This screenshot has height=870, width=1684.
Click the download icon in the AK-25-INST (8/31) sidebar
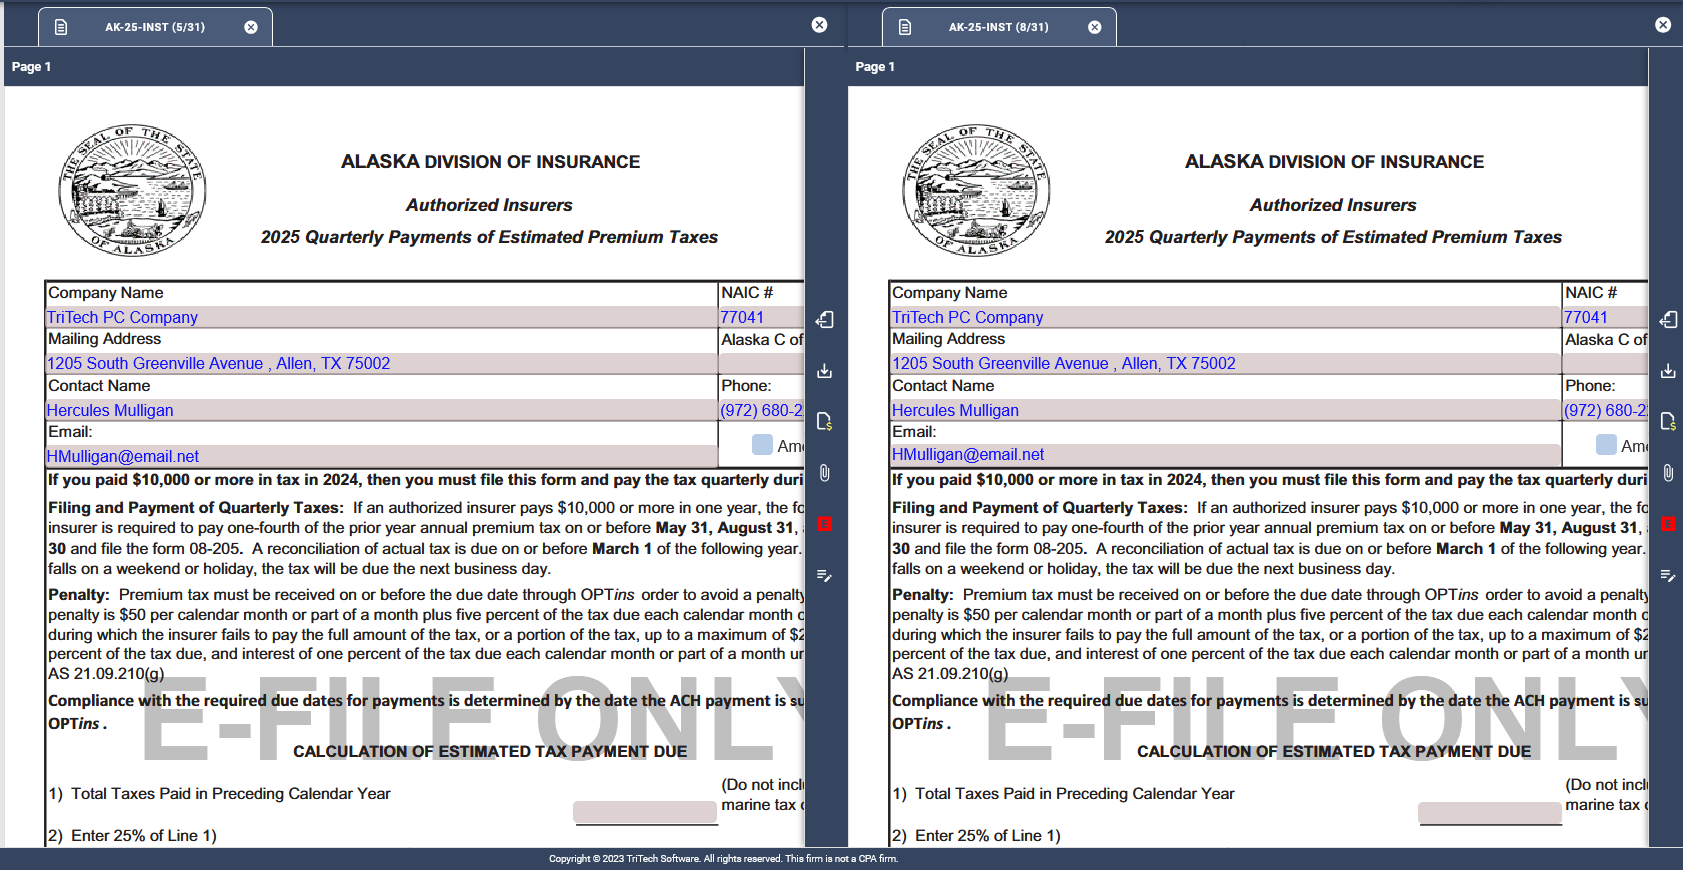1669,371
